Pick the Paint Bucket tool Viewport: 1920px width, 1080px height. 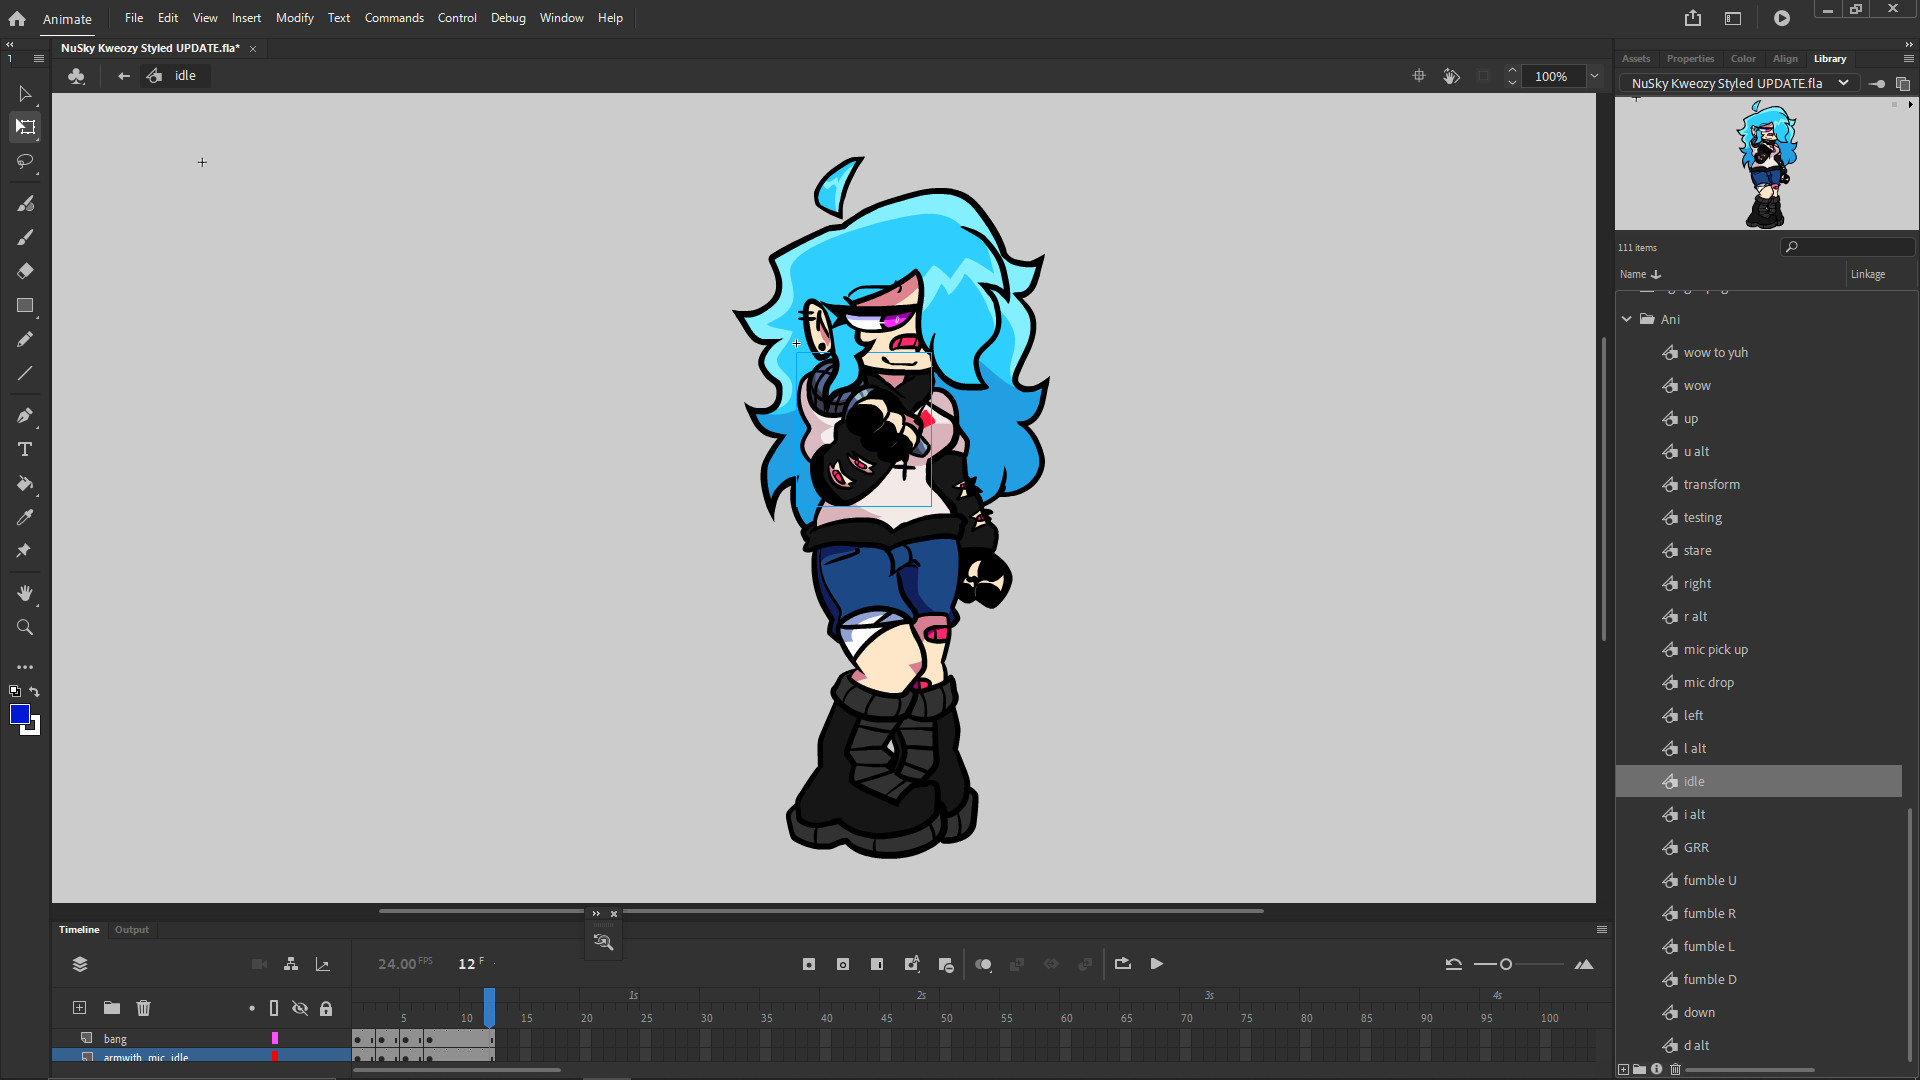pyautogui.click(x=25, y=484)
